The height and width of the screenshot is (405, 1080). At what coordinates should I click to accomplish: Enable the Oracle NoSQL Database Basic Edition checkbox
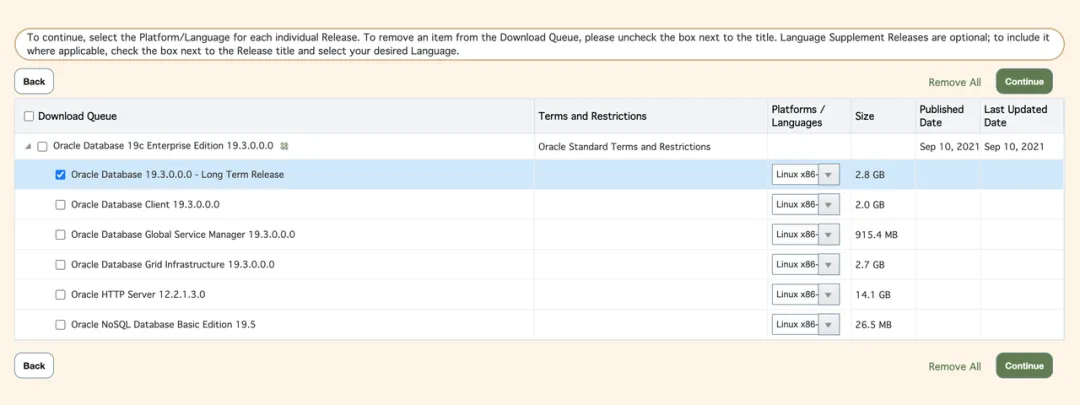tap(60, 324)
